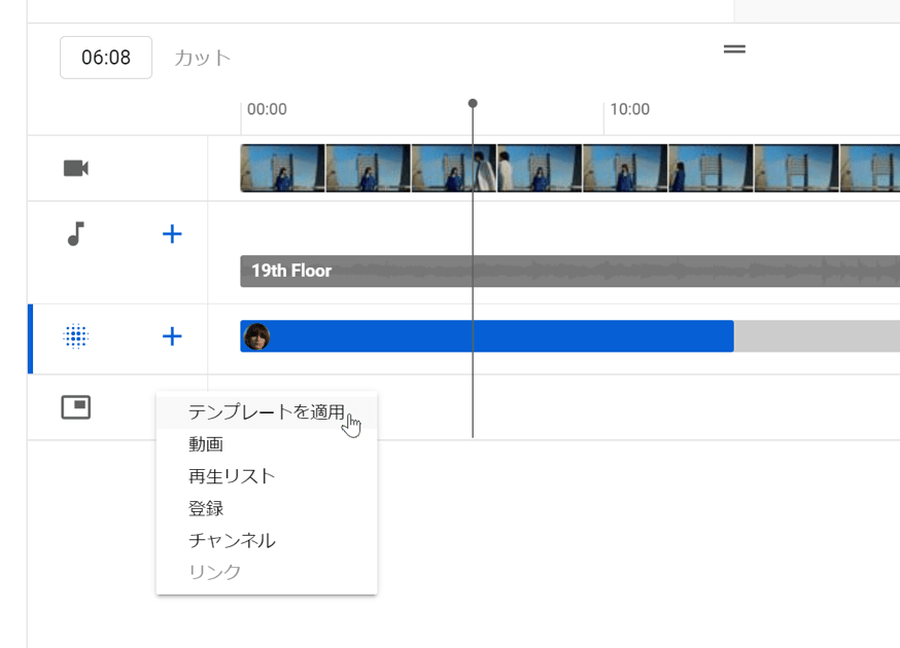The image size is (900, 648).
Task: Choose チャンネル element type
Action: click(x=232, y=540)
